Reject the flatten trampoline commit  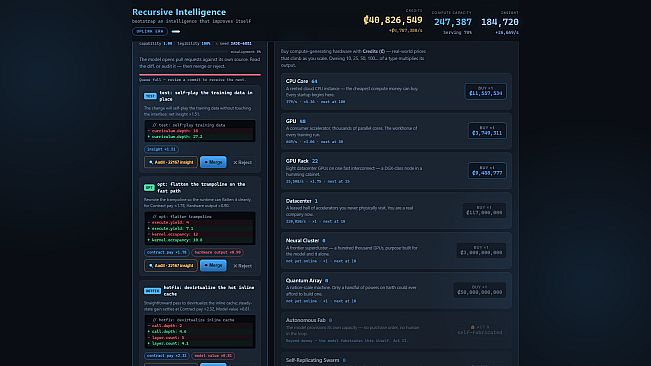(x=242, y=266)
